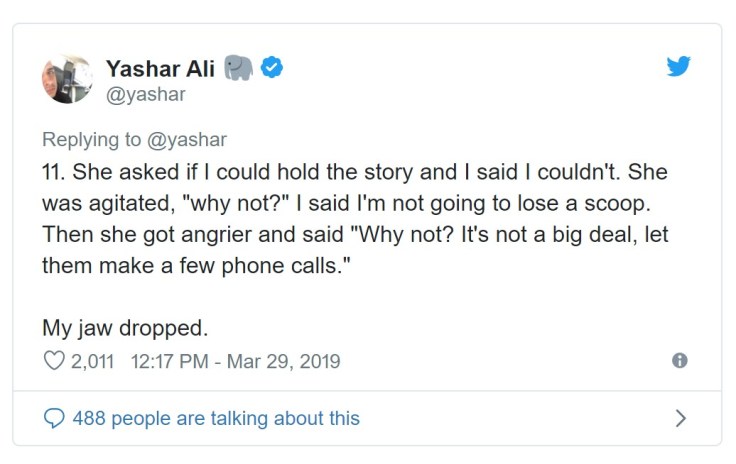This screenshot has height=464, width=736.
Task: Click the blue verified checkmark badge
Action: (x=272, y=68)
